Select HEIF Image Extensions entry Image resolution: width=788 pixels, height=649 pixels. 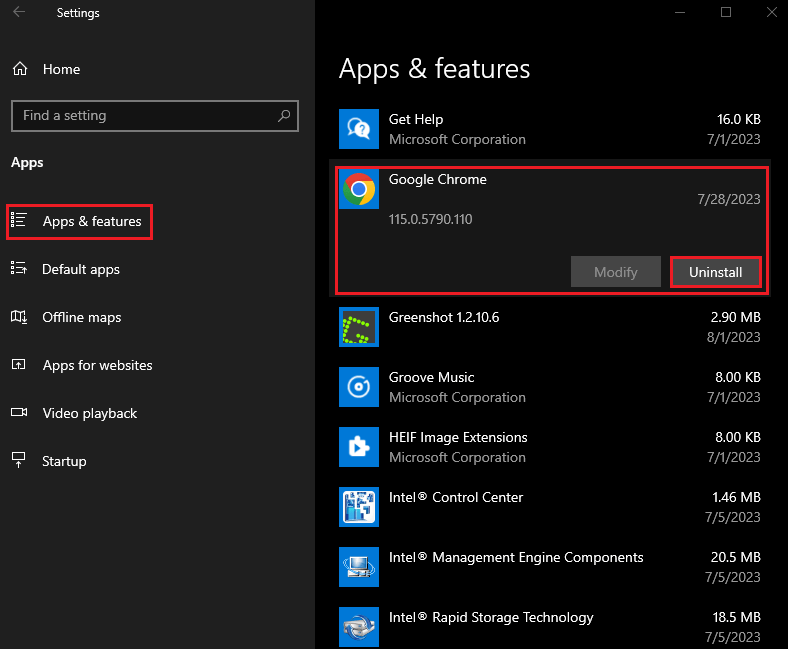(458, 437)
